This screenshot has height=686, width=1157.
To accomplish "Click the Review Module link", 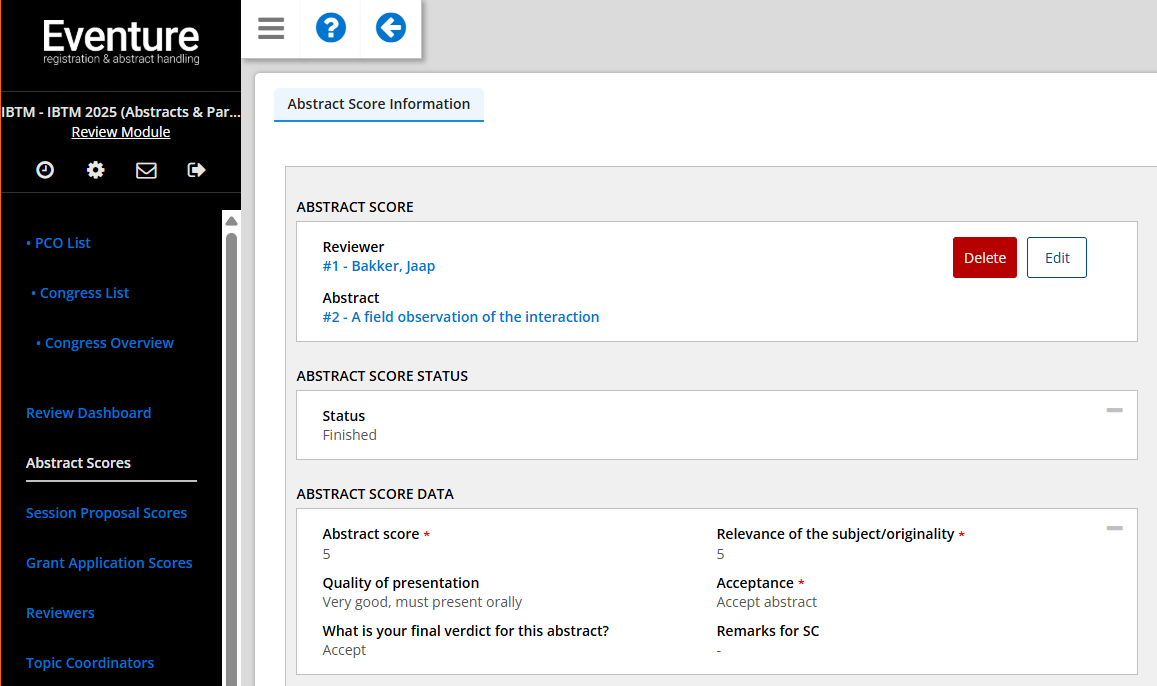I will 121,132.
